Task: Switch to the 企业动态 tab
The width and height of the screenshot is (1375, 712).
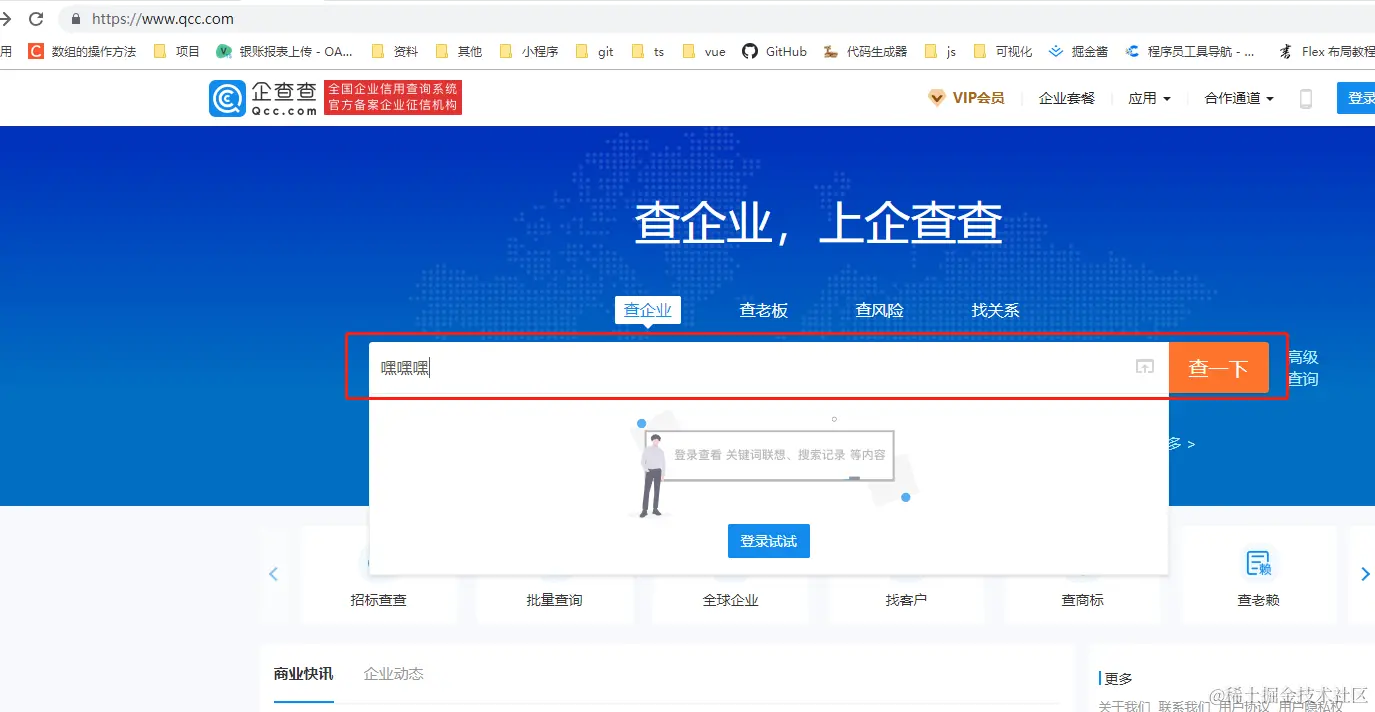Action: point(394,674)
